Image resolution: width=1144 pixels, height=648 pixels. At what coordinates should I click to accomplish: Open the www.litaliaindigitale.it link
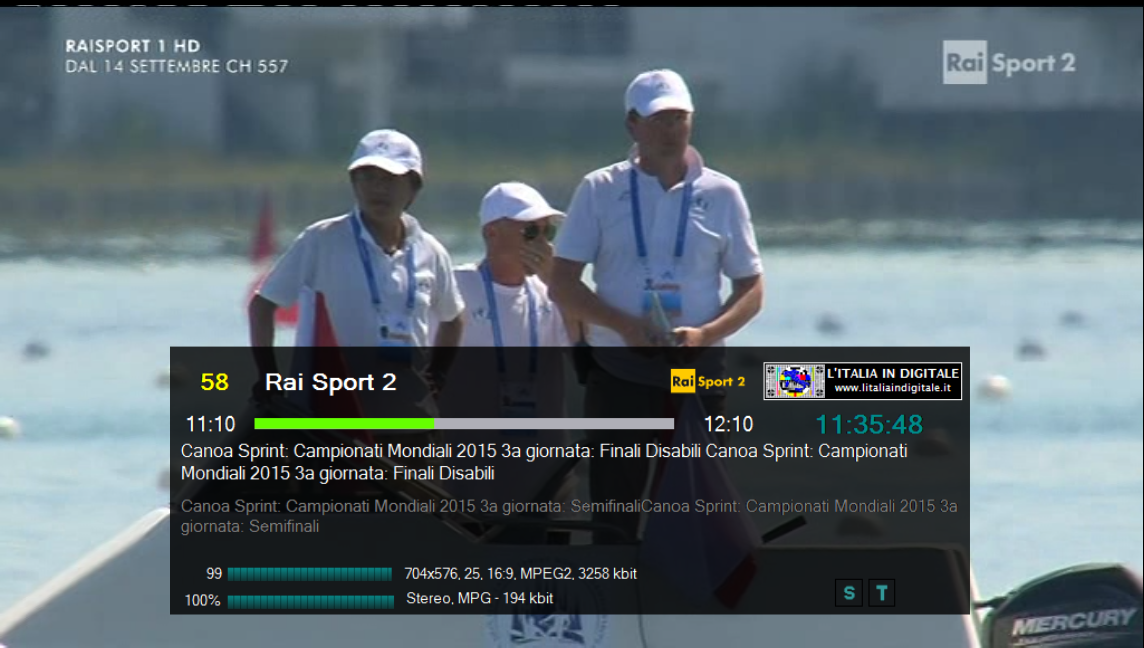point(893,388)
